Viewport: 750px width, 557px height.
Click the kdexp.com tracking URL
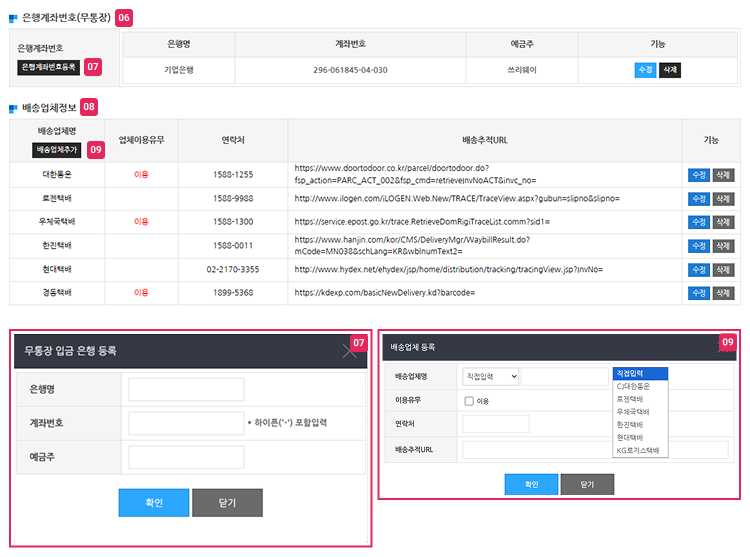385,293
